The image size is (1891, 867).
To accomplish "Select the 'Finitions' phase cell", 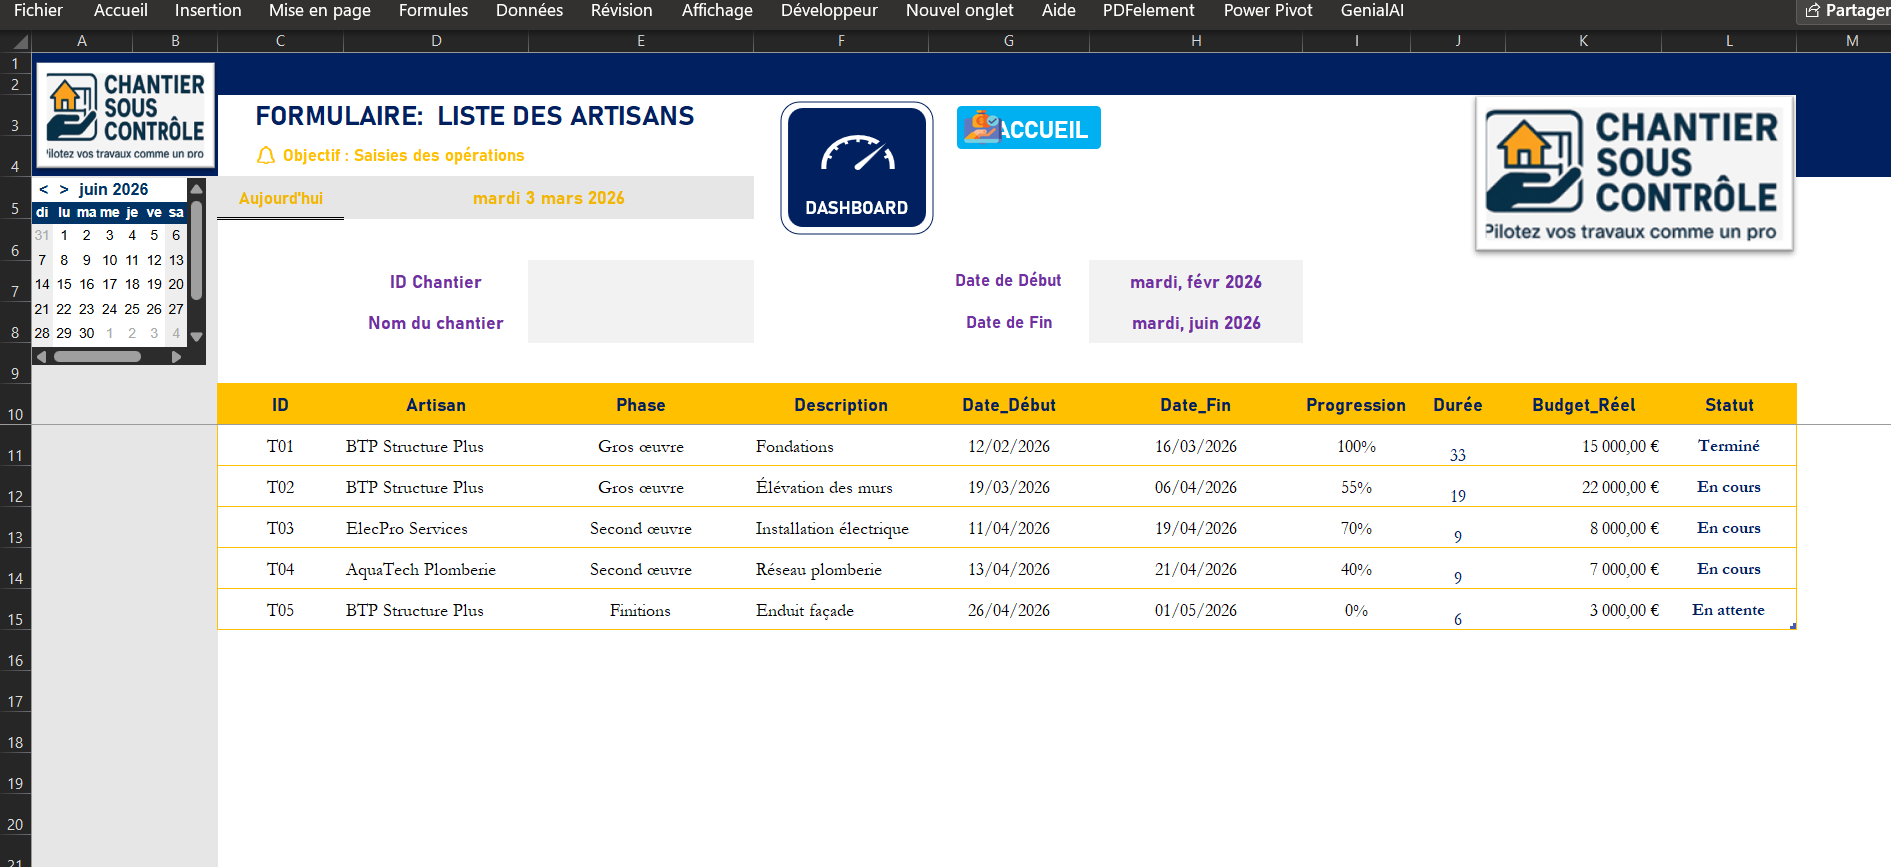I will pyautogui.click(x=641, y=610).
